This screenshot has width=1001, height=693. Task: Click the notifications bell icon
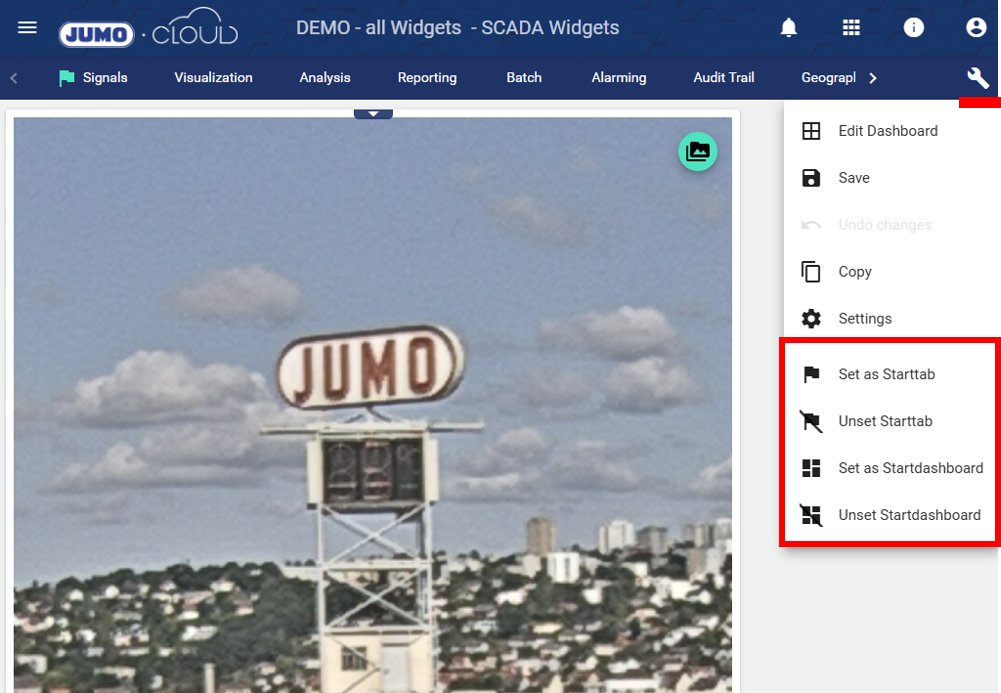(x=789, y=28)
